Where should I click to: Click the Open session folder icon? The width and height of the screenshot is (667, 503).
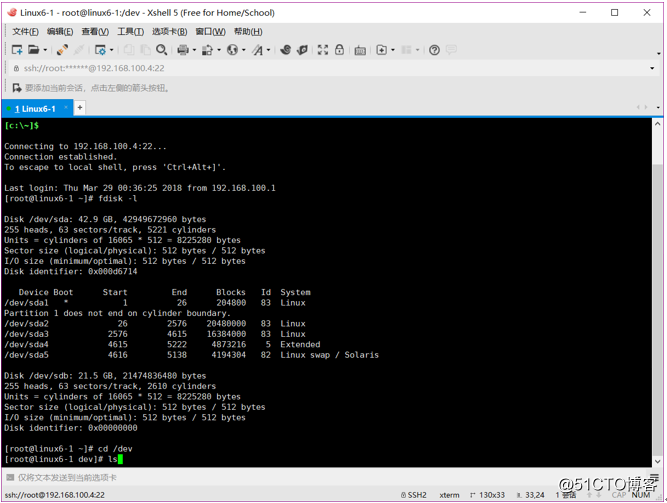pyautogui.click(x=34, y=50)
